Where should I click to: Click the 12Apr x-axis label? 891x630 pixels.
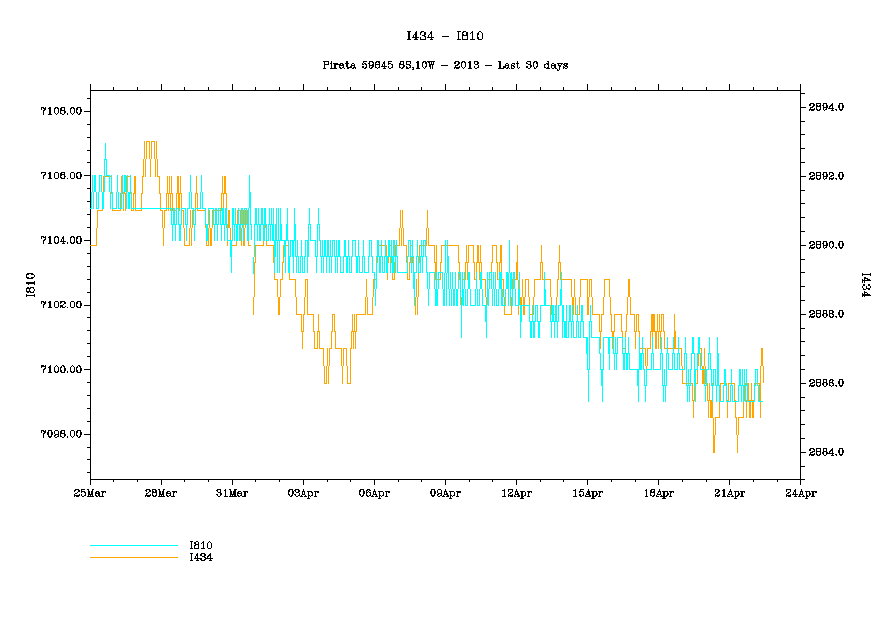[x=516, y=493]
